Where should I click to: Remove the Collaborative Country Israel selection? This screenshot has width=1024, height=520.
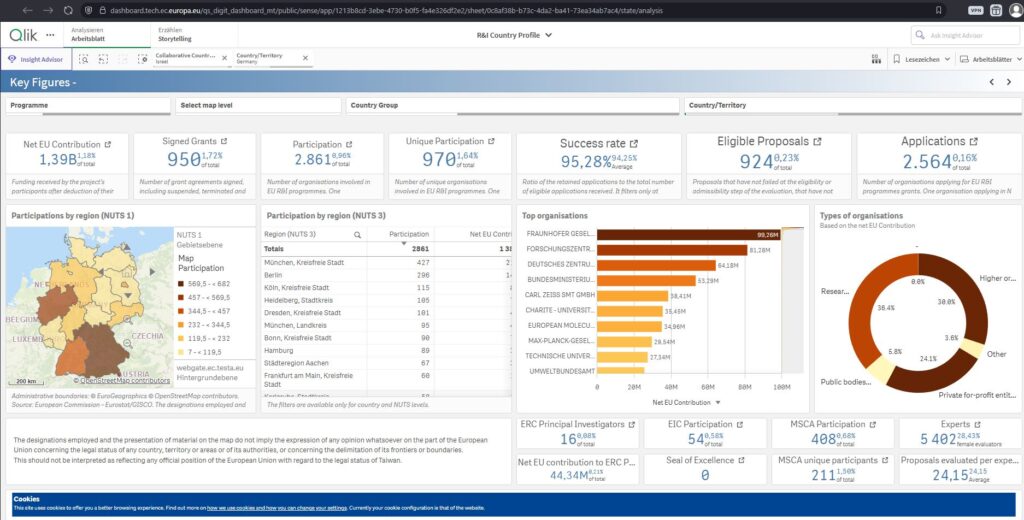pyautogui.click(x=224, y=59)
